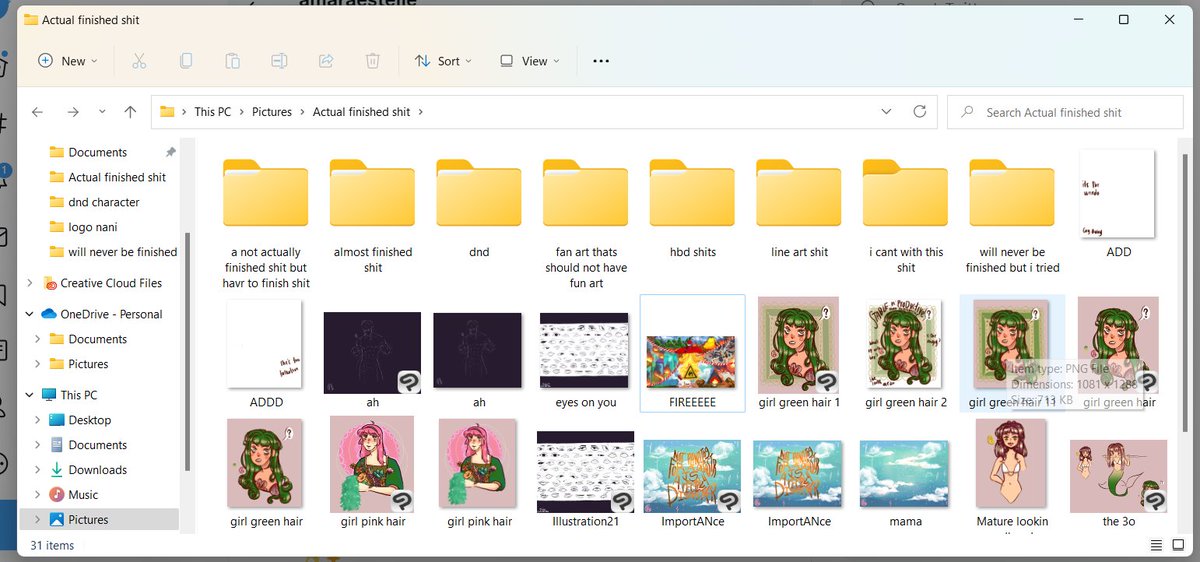The height and width of the screenshot is (562, 1200).
Task: Select the 'girl green hair 2' thumbnail
Action: 906,344
